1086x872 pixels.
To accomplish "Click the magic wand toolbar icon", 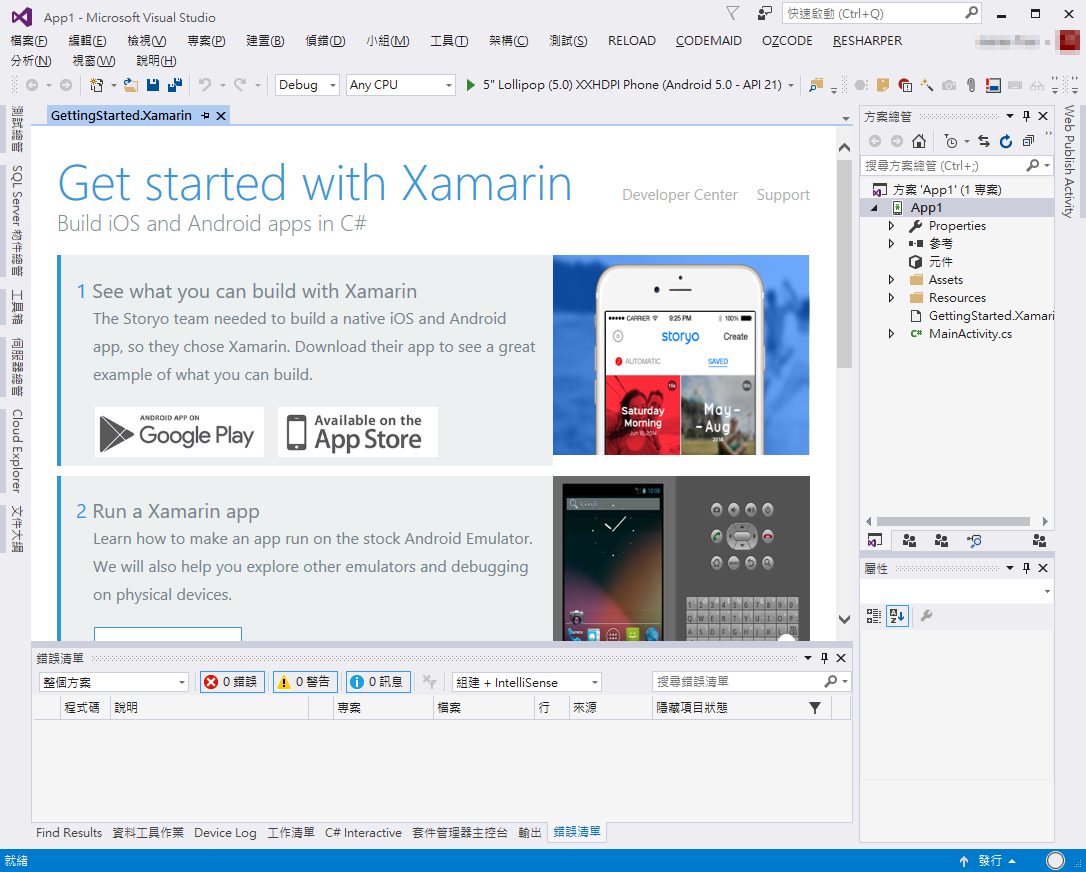I will pyautogui.click(x=927, y=85).
